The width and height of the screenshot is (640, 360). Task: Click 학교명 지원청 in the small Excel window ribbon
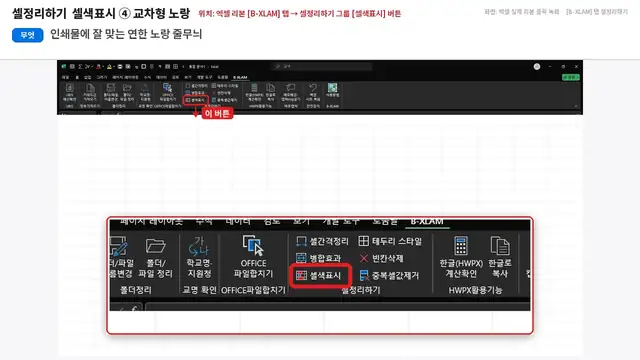coord(145,93)
